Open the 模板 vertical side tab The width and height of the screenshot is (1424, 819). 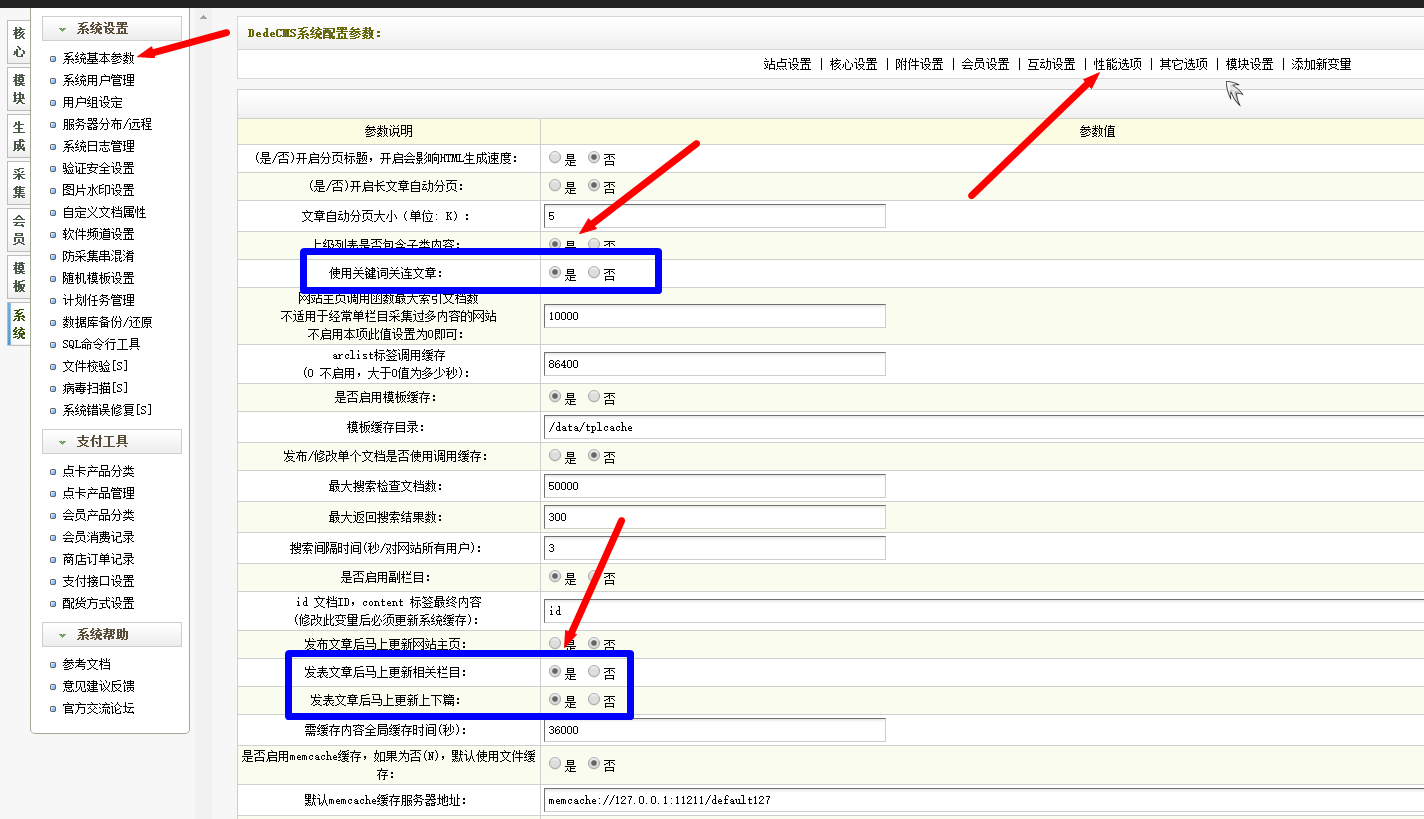pyautogui.click(x=18, y=278)
